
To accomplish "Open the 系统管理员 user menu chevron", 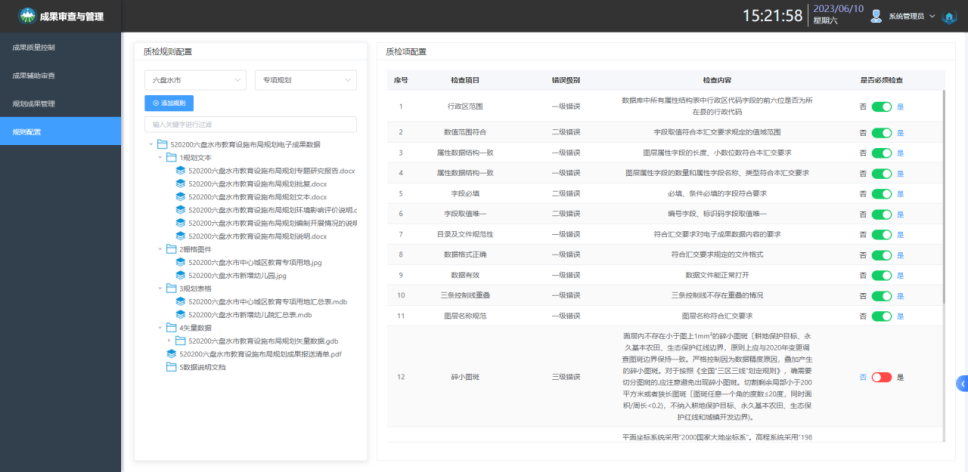I will 932,17.
